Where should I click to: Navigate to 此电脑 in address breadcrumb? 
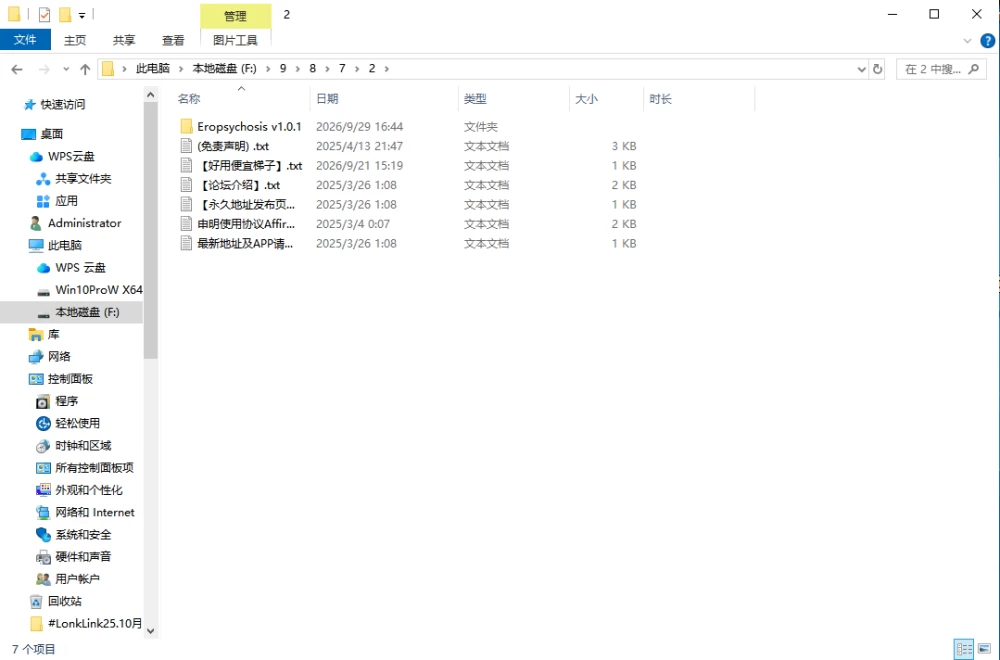152,68
